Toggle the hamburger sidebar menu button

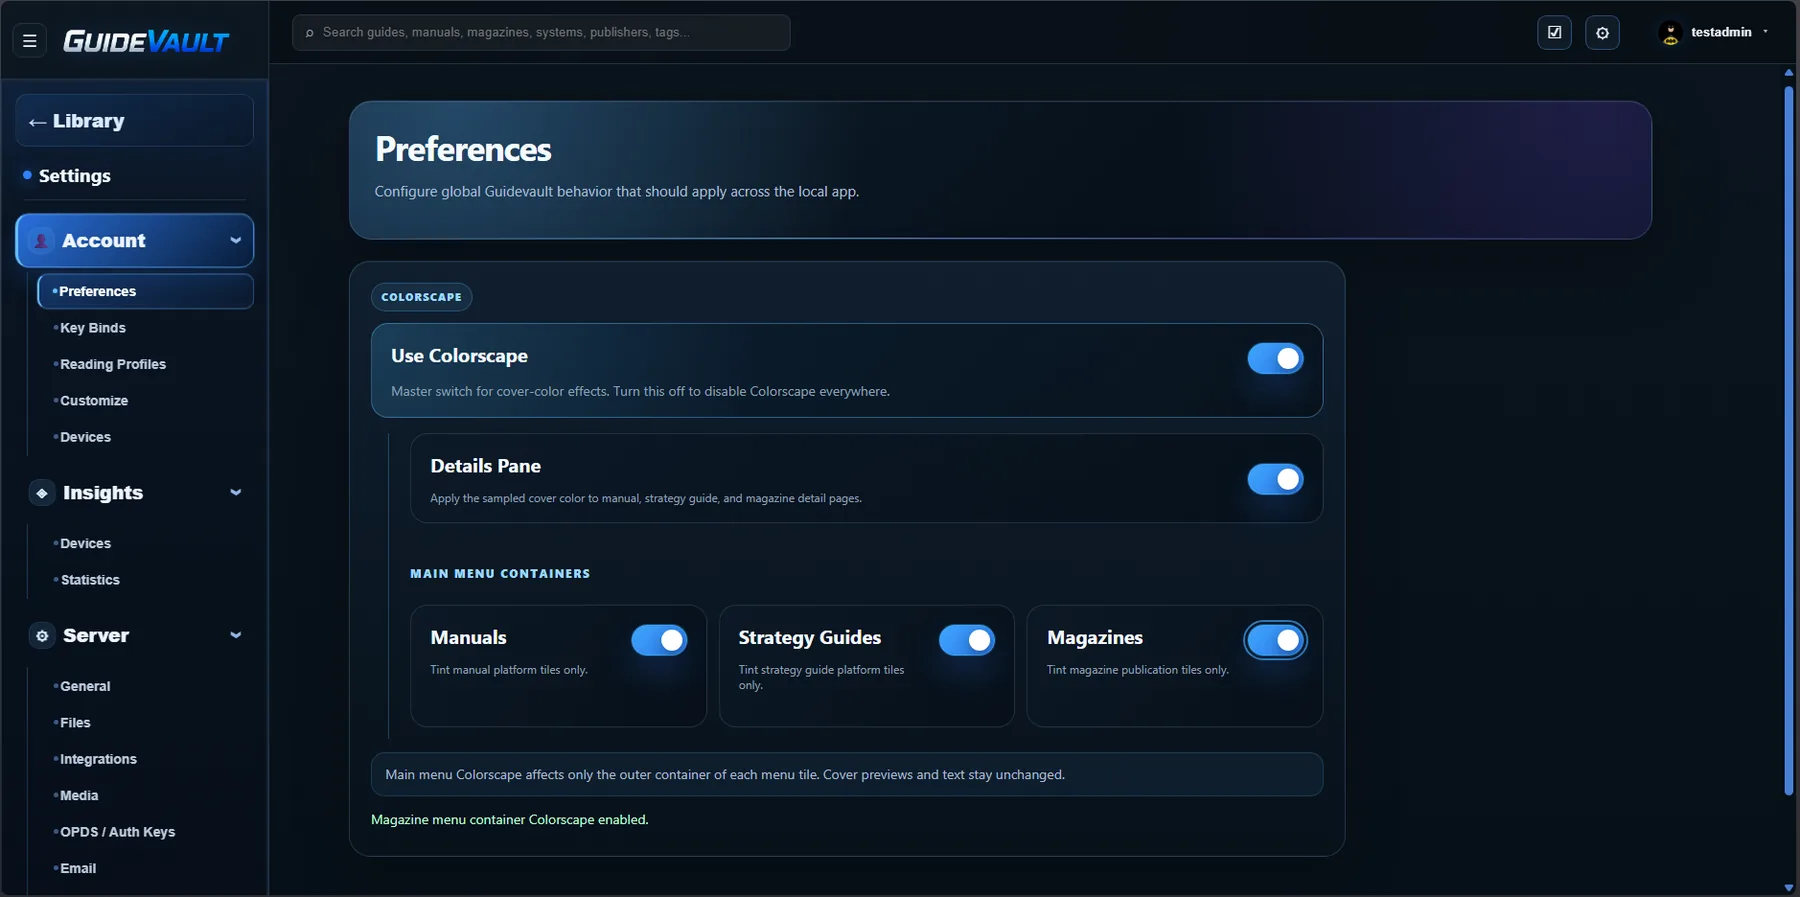(x=29, y=41)
